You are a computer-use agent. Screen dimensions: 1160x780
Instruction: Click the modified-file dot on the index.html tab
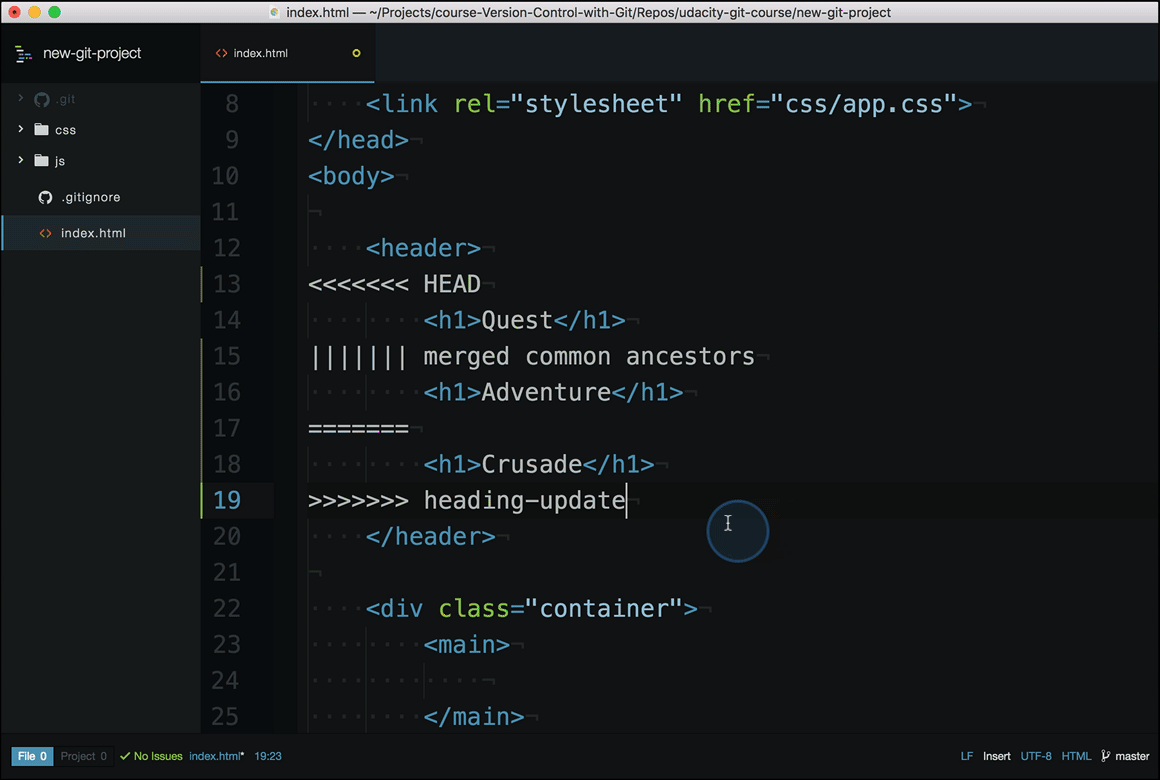[x=356, y=53]
